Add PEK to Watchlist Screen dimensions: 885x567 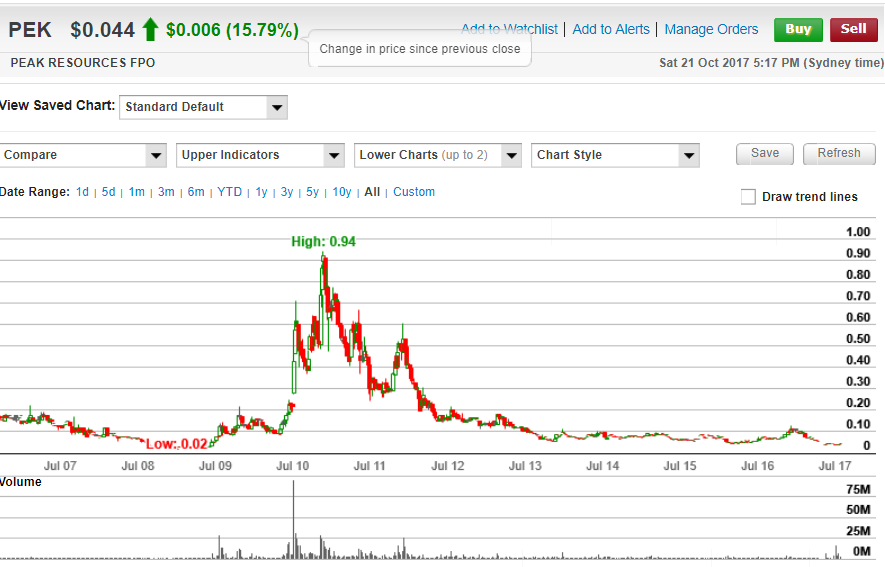pyautogui.click(x=509, y=29)
